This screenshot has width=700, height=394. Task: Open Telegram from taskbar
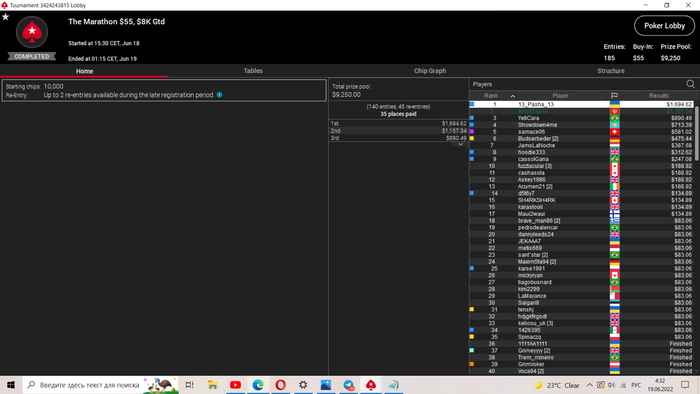point(349,385)
